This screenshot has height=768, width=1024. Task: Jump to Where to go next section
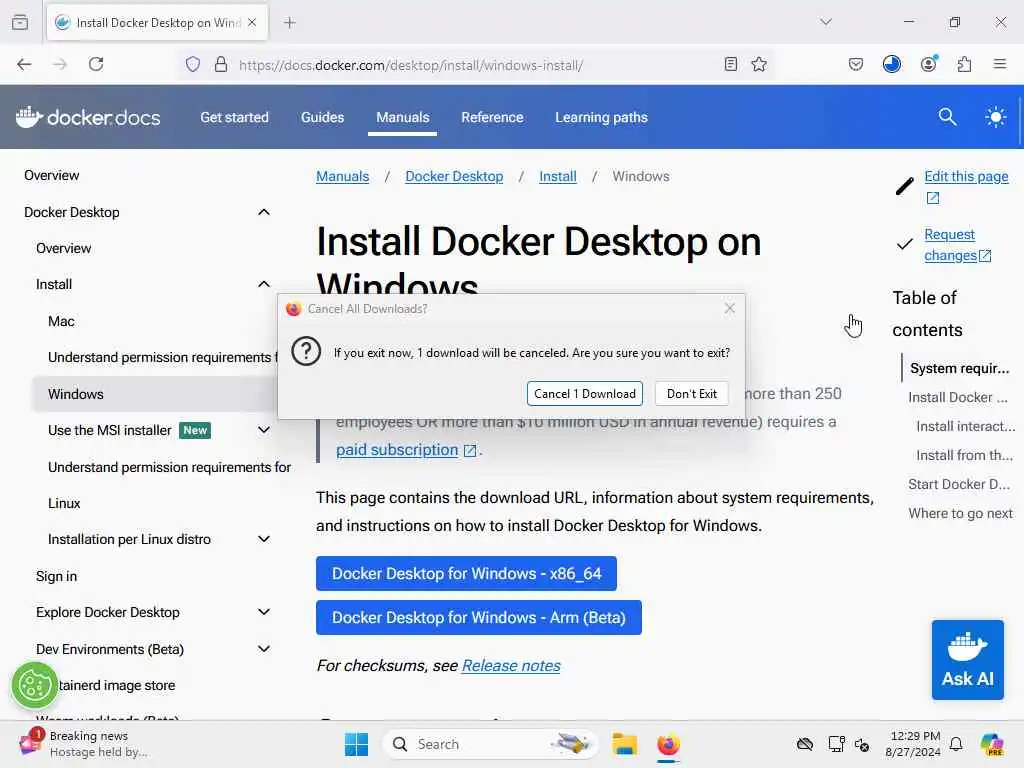960,513
